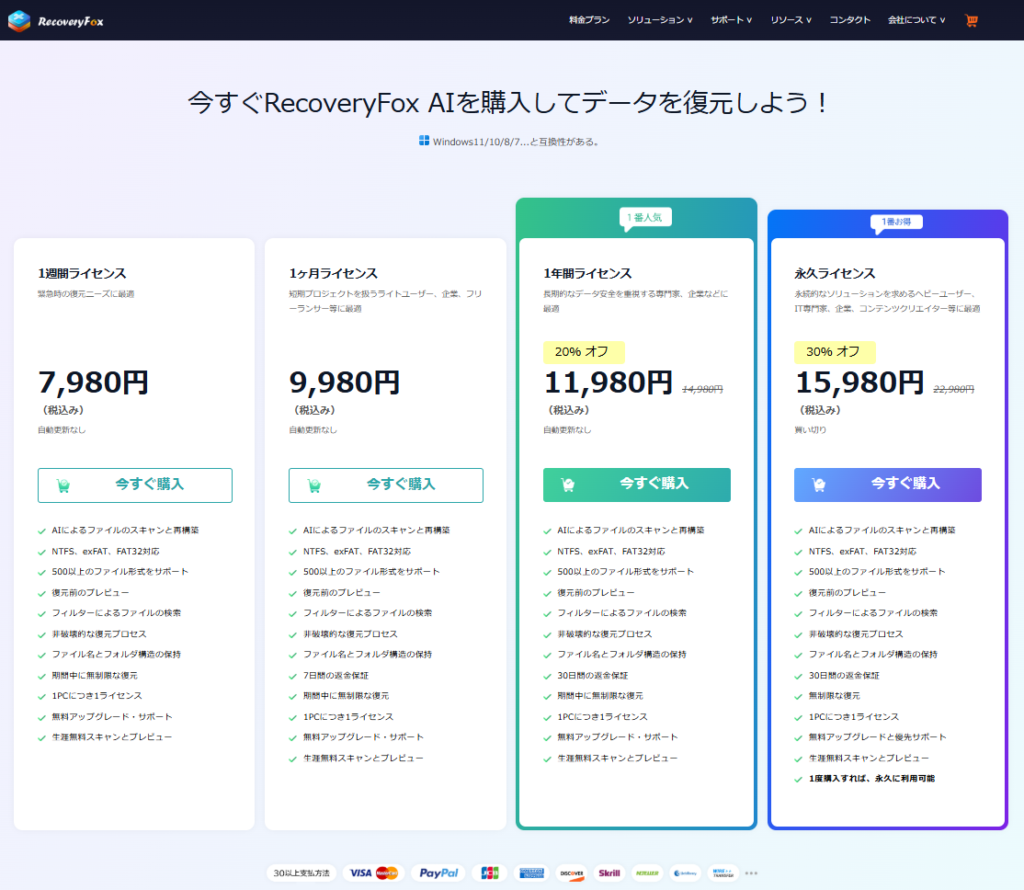Click the VISA Mastercard payment badge

click(374, 873)
